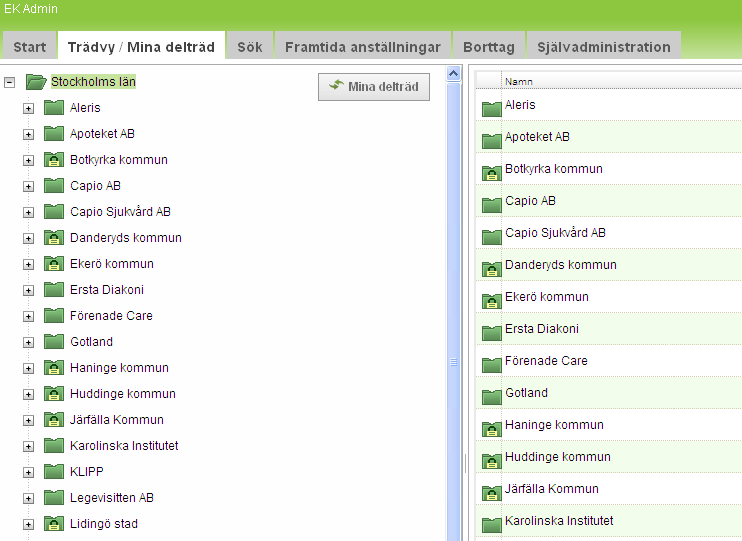742x541 pixels.
Task: Expand the Gotland tree node
Action: [x=28, y=343]
